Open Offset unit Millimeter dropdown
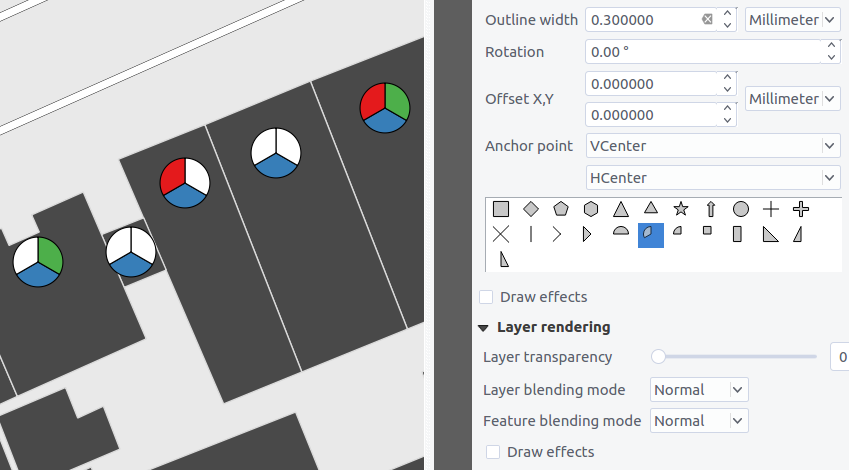Screen dimensions: 849x470 [792, 99]
